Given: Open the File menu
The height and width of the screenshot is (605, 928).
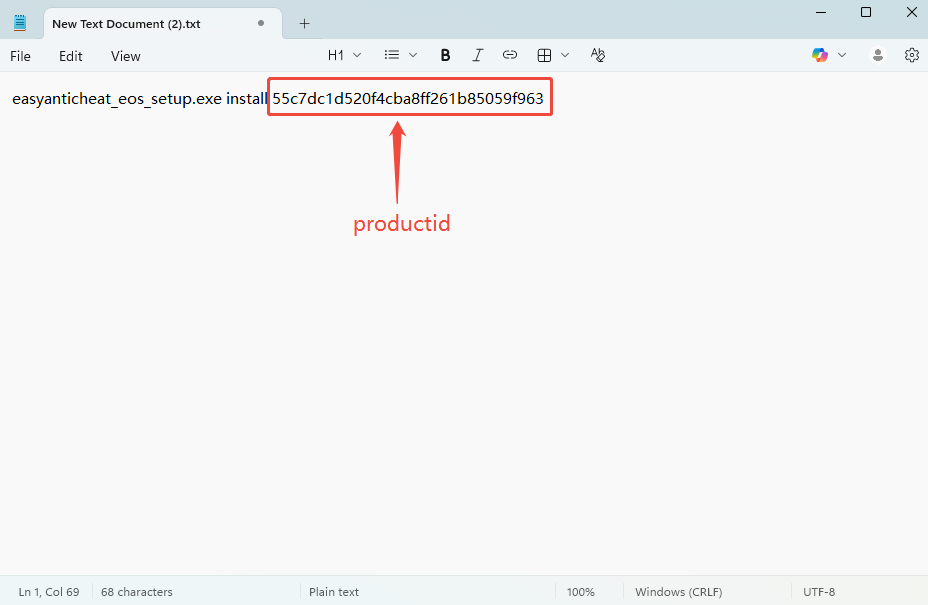Looking at the screenshot, I should point(20,56).
